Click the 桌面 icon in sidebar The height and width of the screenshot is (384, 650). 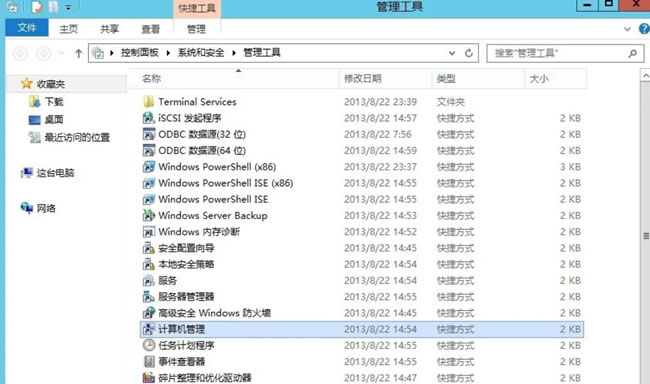tap(35, 120)
